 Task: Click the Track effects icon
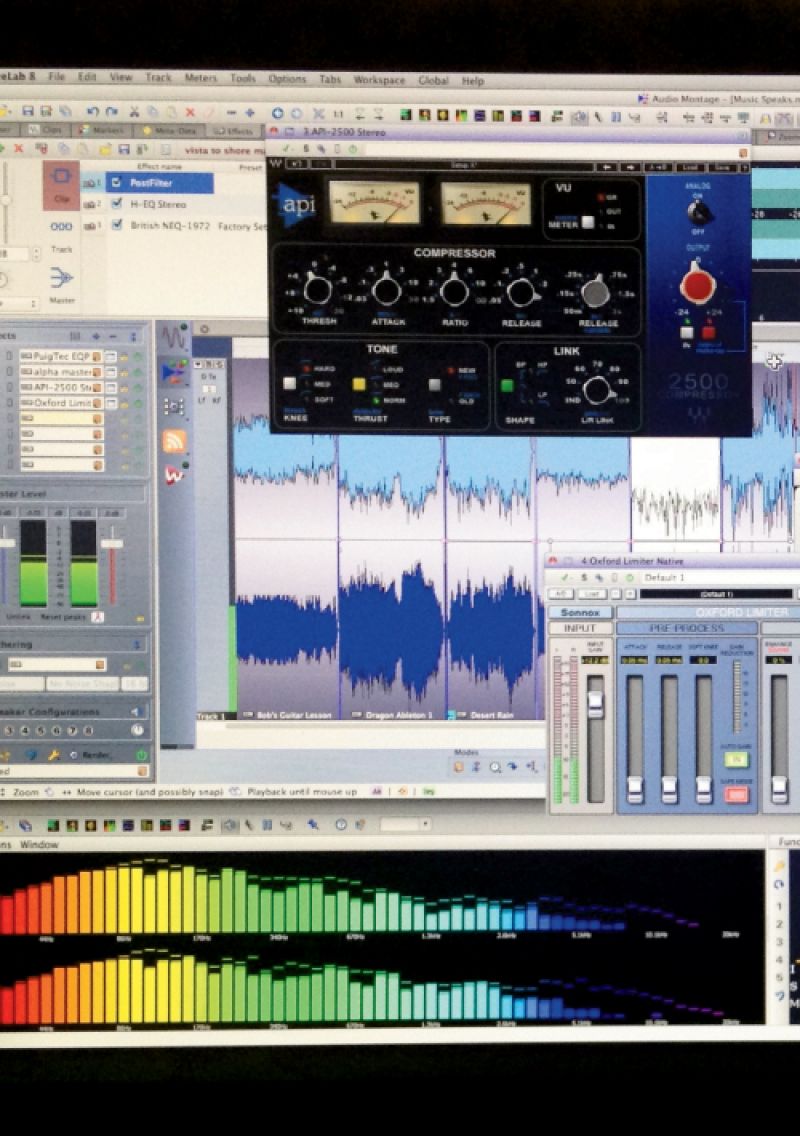coord(61,228)
